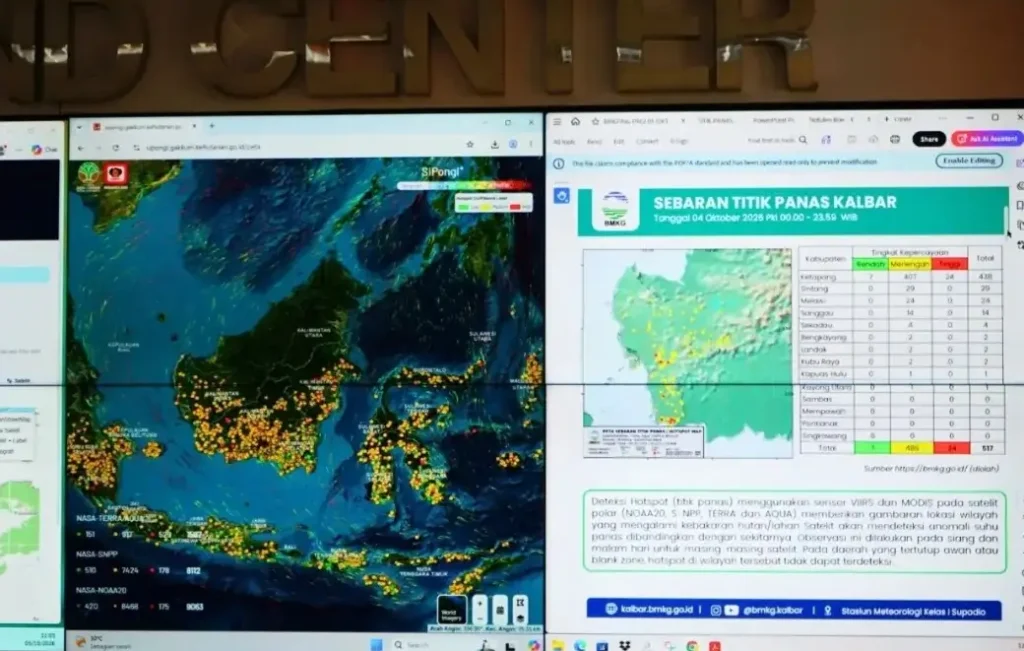1024x651 pixels.
Task: Zoom in the map with the plus button
Action: pyautogui.click(x=480, y=603)
